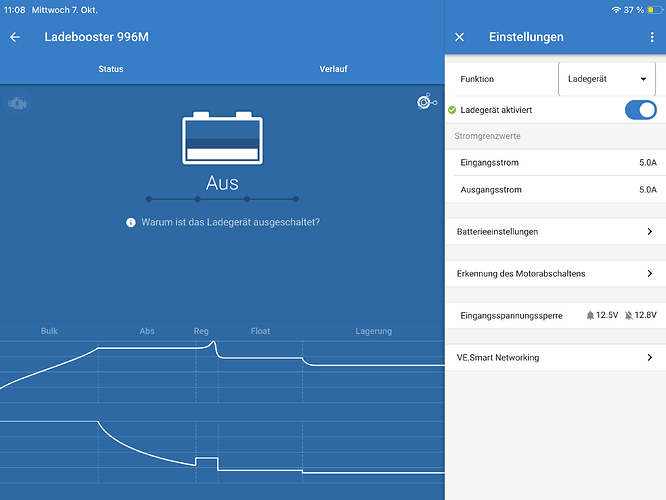Tap the info icon beside the Warum question
The height and width of the screenshot is (500, 666).
[131, 223]
